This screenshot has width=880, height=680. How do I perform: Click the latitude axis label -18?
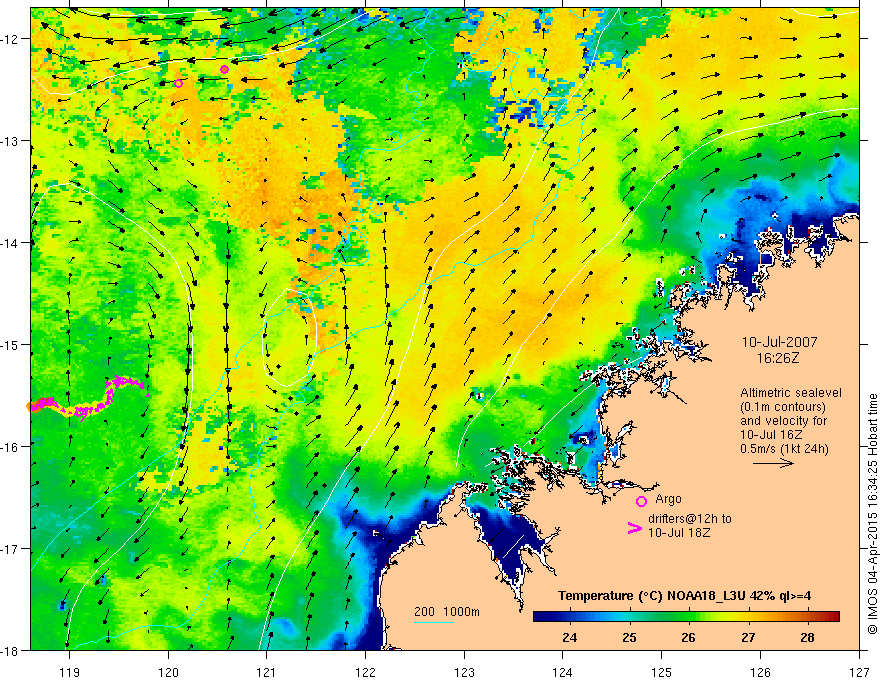[x=12, y=650]
